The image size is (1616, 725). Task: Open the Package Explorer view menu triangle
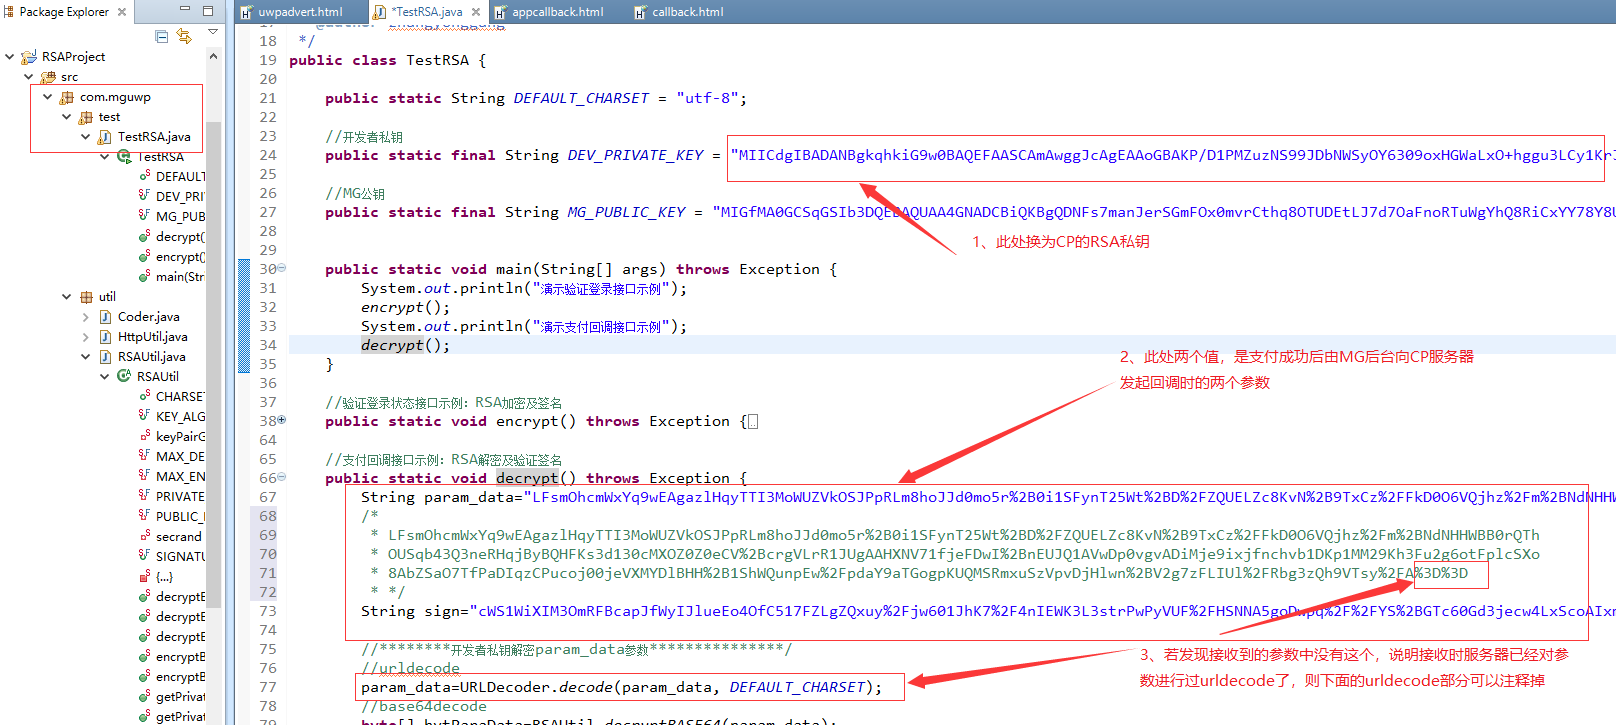coord(213,33)
